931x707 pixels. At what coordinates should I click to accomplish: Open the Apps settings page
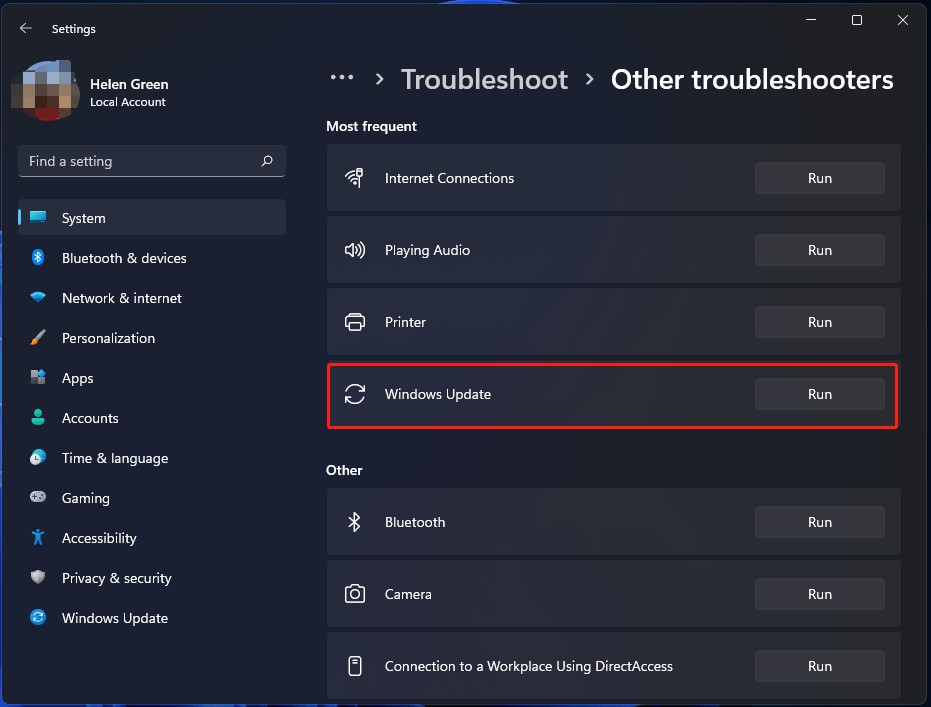(x=152, y=378)
